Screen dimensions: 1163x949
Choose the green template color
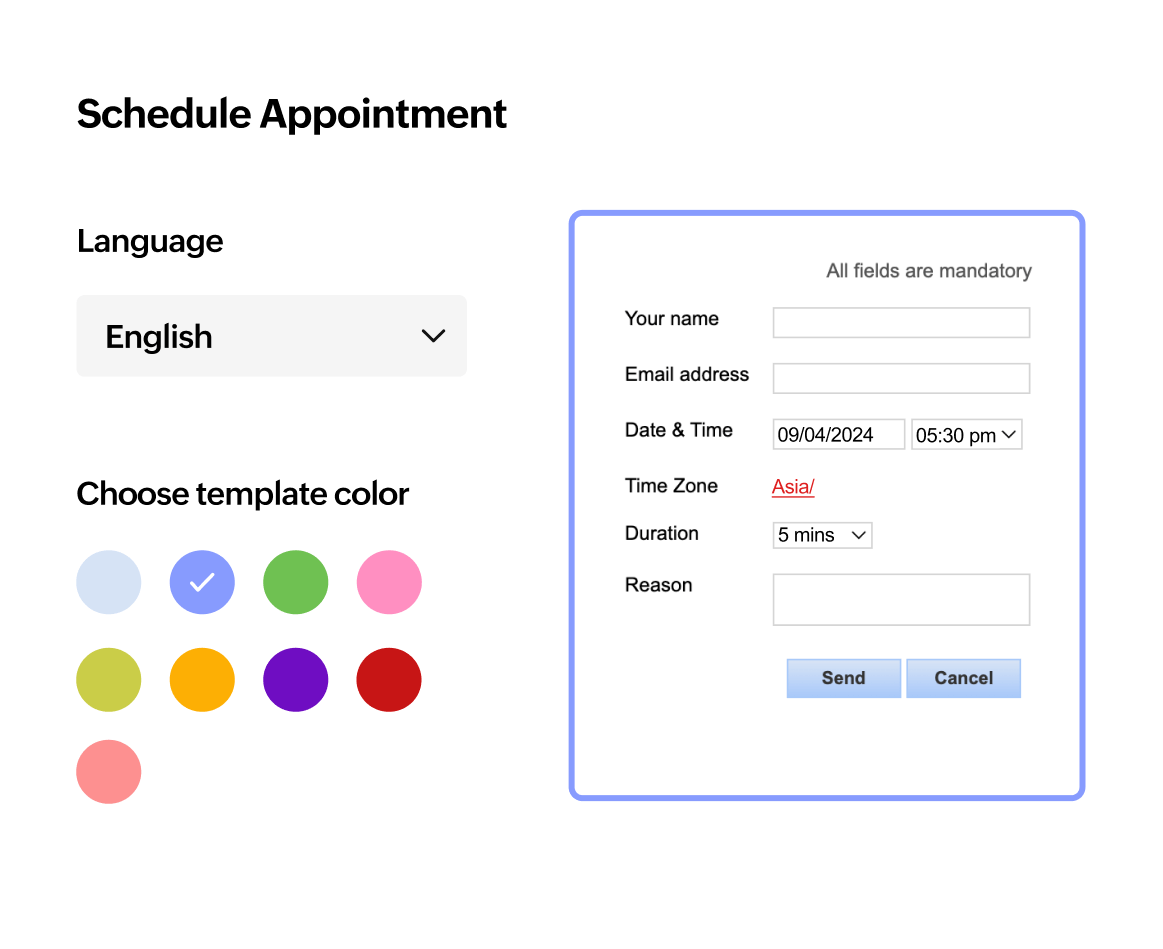click(x=296, y=582)
